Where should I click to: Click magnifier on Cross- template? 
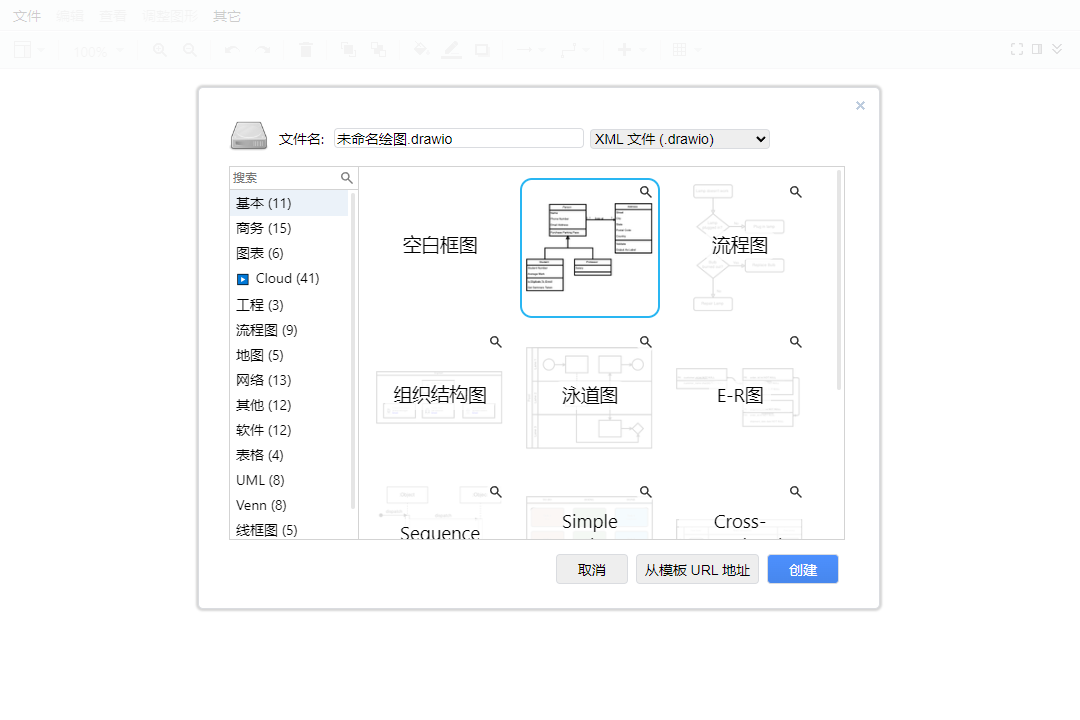coord(796,492)
